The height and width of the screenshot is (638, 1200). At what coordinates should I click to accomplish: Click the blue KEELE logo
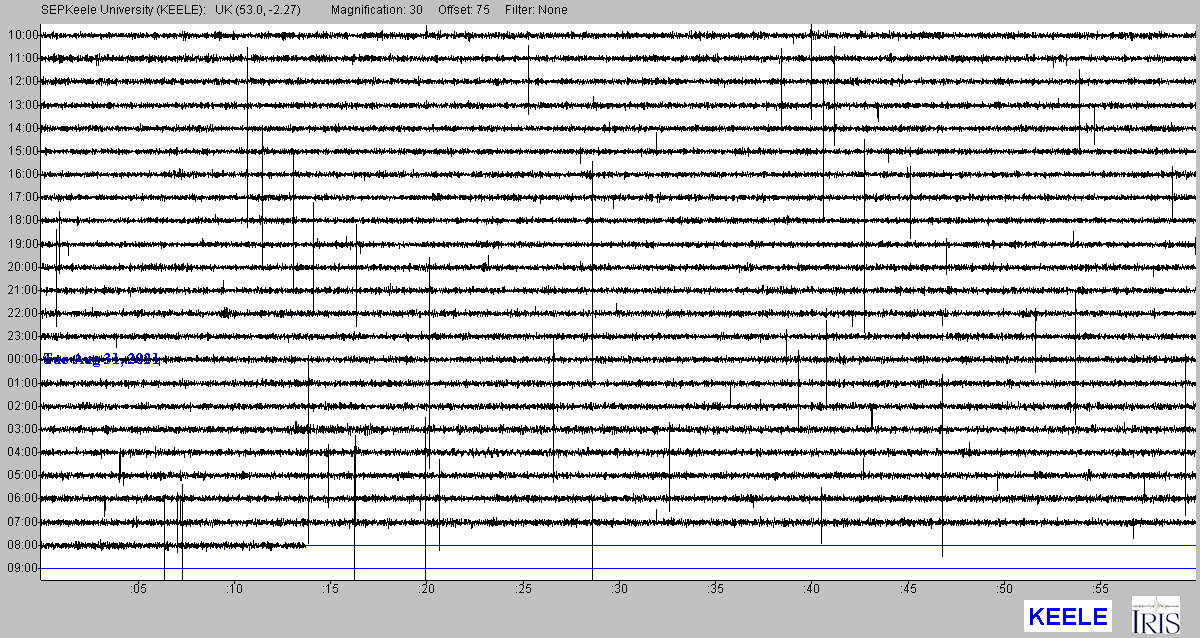[1068, 616]
